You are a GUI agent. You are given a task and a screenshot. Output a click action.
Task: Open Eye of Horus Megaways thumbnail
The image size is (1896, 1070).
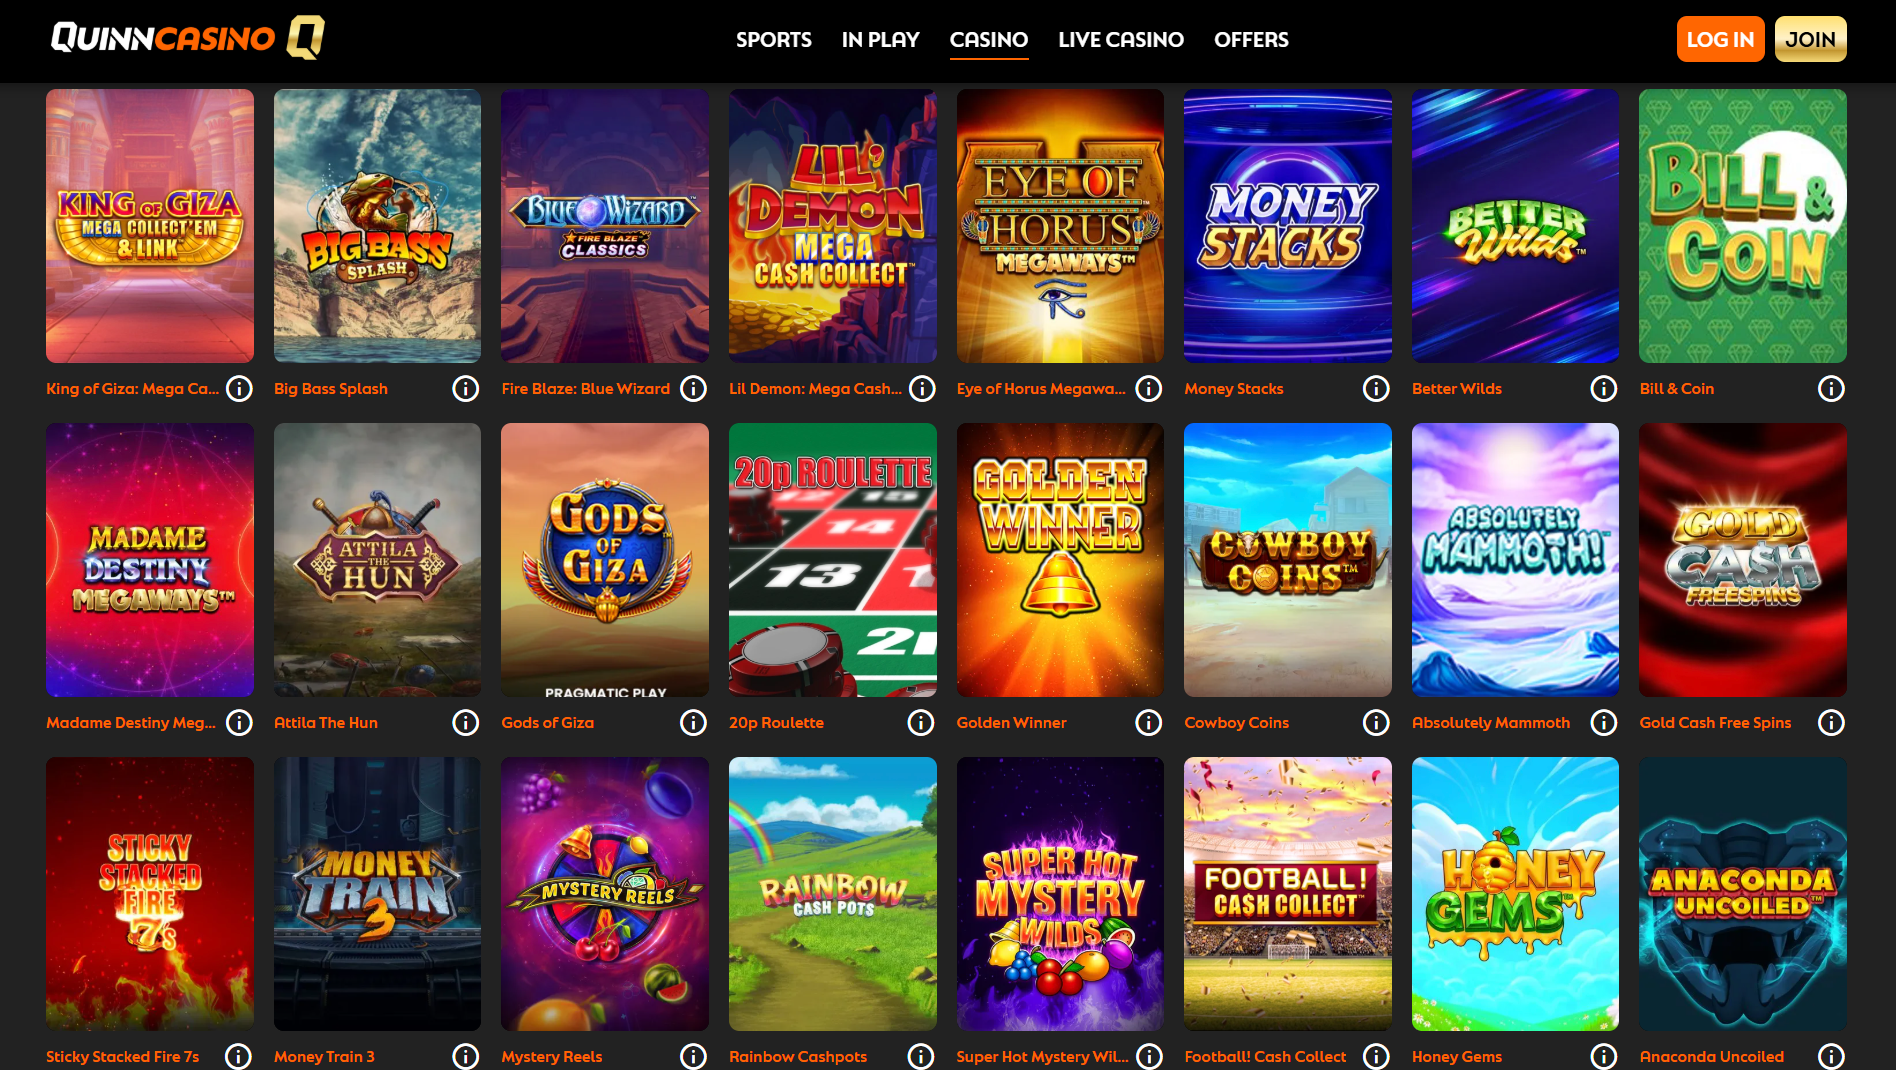click(x=1060, y=226)
